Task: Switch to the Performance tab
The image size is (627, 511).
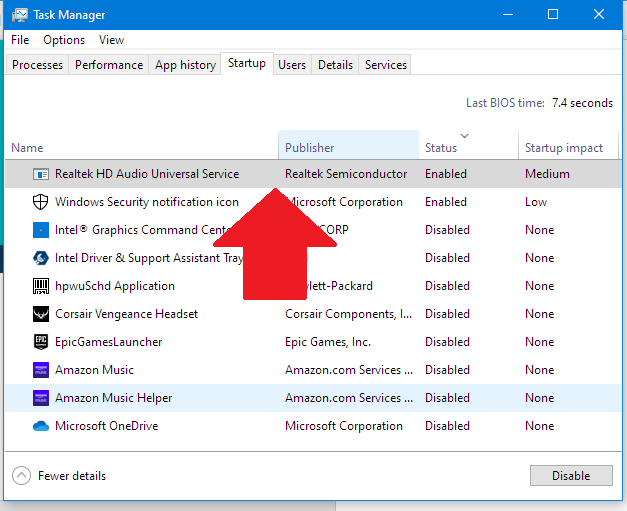Action: [109, 65]
